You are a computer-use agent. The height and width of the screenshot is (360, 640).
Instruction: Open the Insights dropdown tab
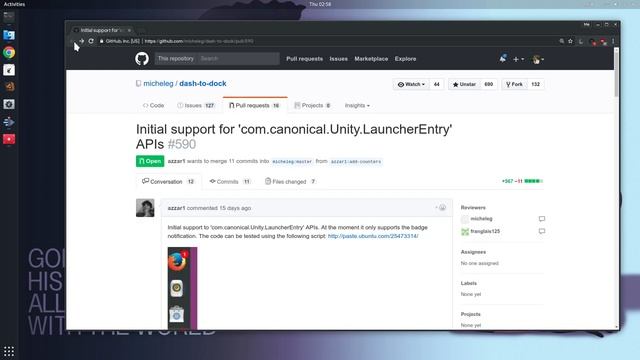pos(357,105)
